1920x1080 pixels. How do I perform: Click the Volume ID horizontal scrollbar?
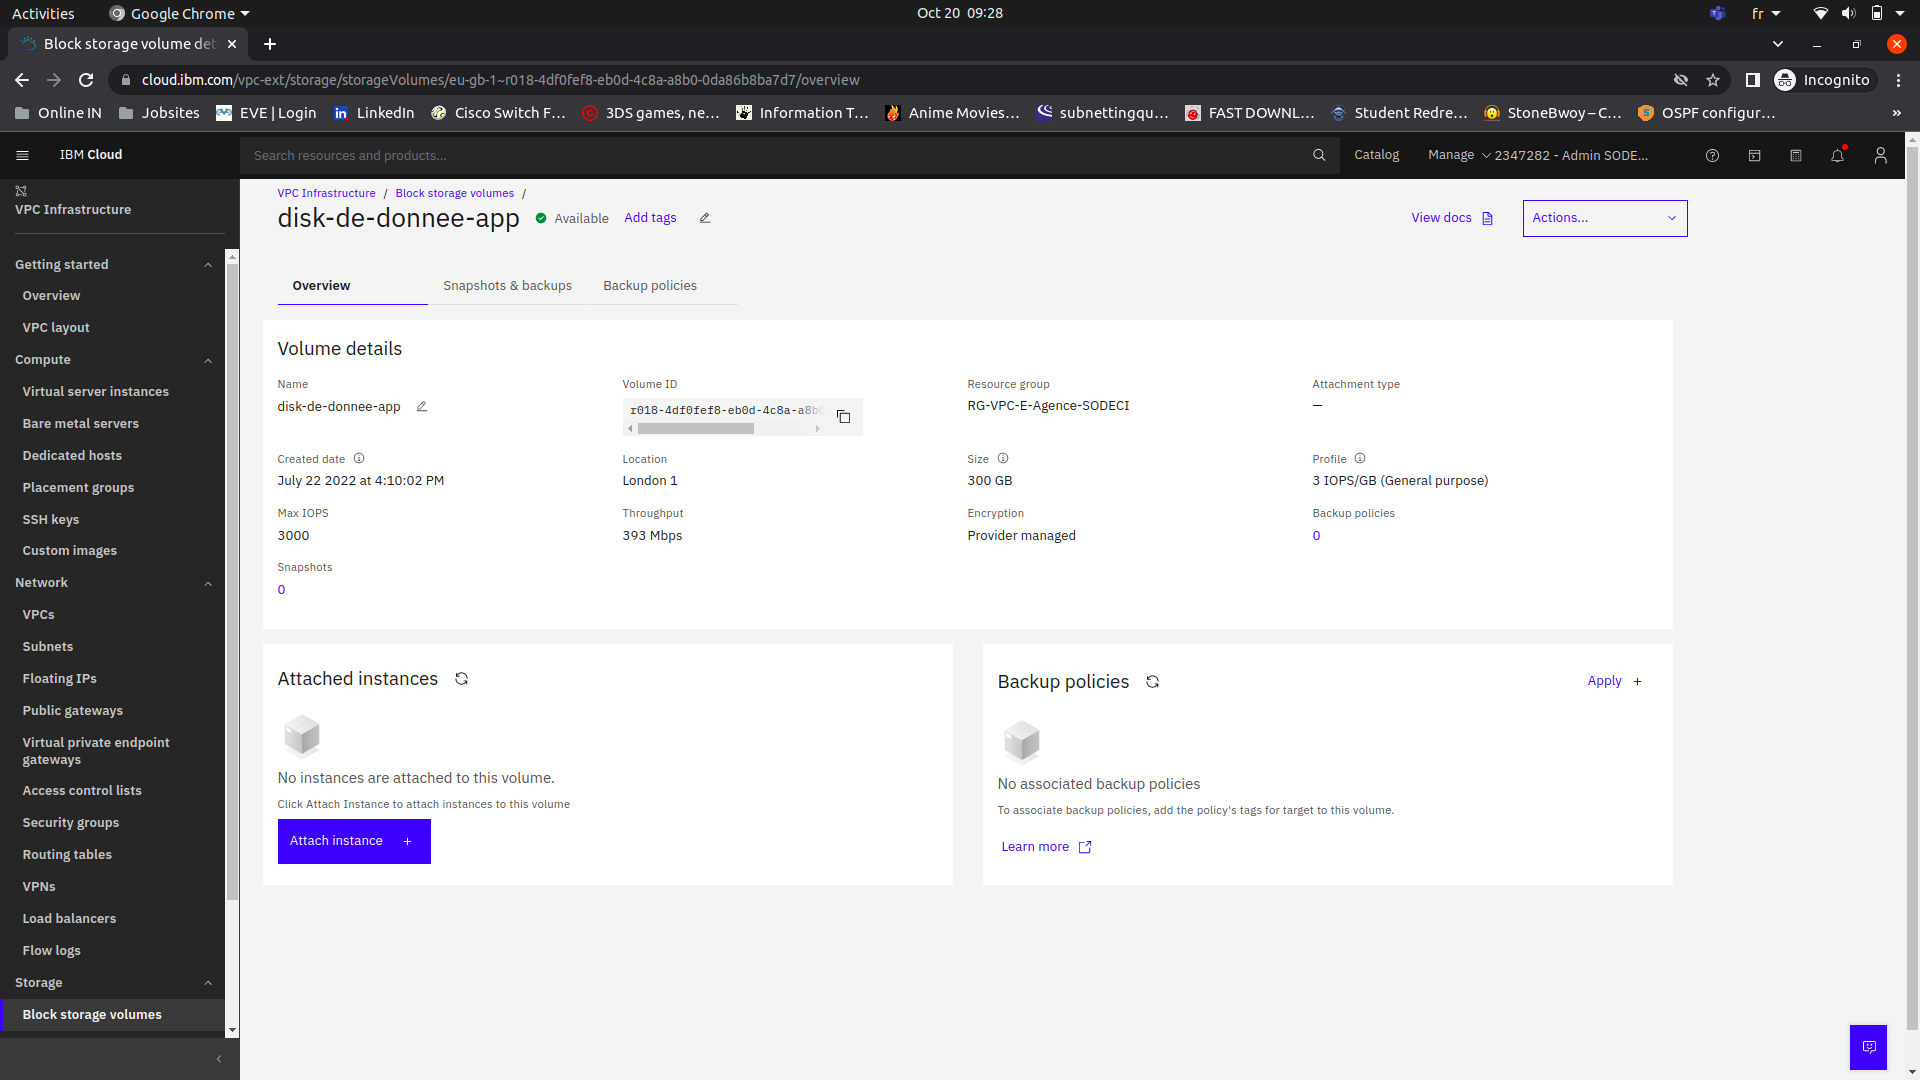(696, 429)
